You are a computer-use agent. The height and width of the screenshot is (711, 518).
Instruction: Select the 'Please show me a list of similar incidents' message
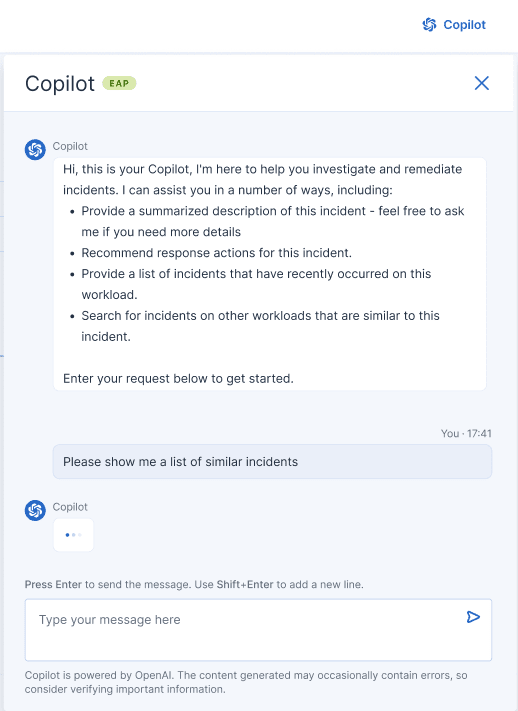click(x=272, y=462)
